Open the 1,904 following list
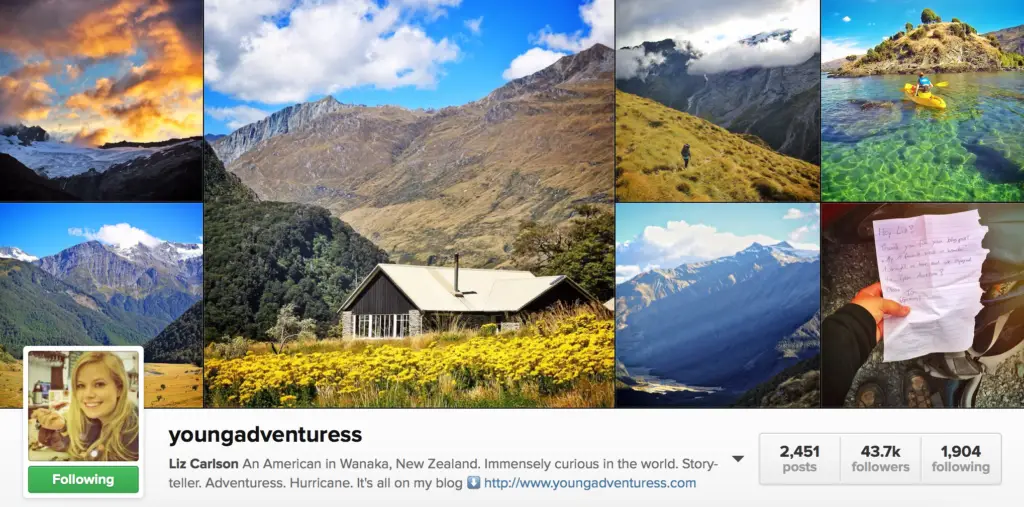This screenshot has width=1024, height=507. 961,459
